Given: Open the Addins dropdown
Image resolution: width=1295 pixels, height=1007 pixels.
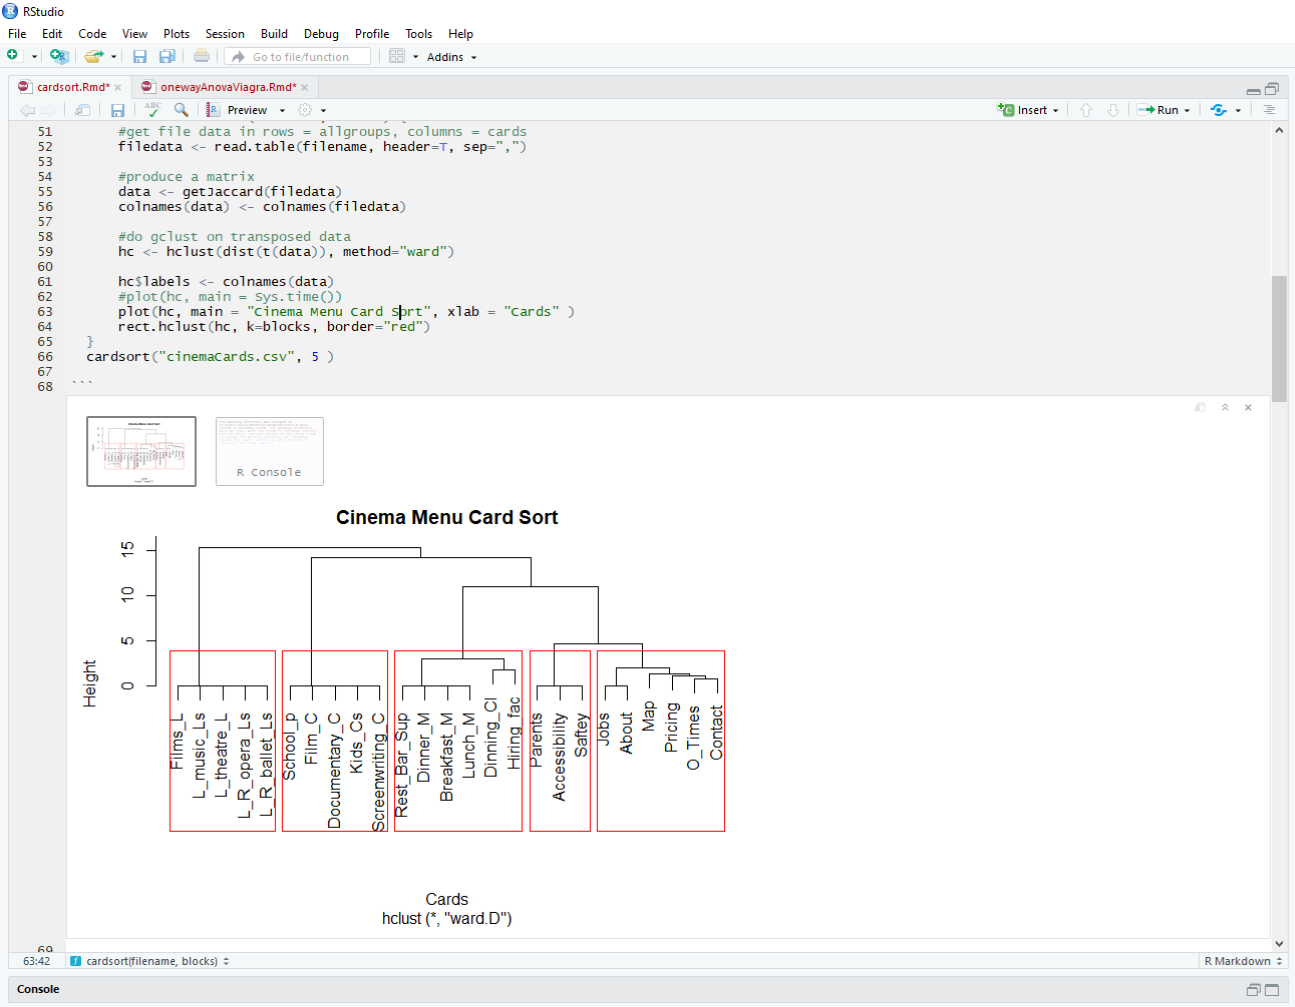Looking at the screenshot, I should [x=452, y=57].
